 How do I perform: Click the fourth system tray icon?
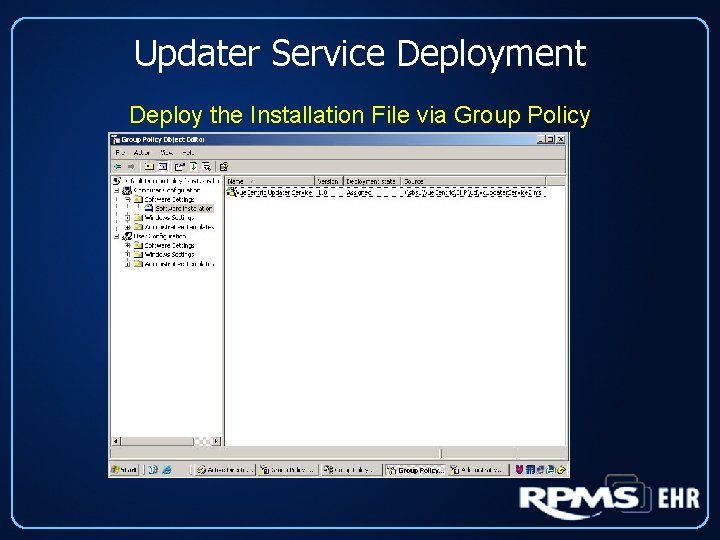(x=551, y=470)
